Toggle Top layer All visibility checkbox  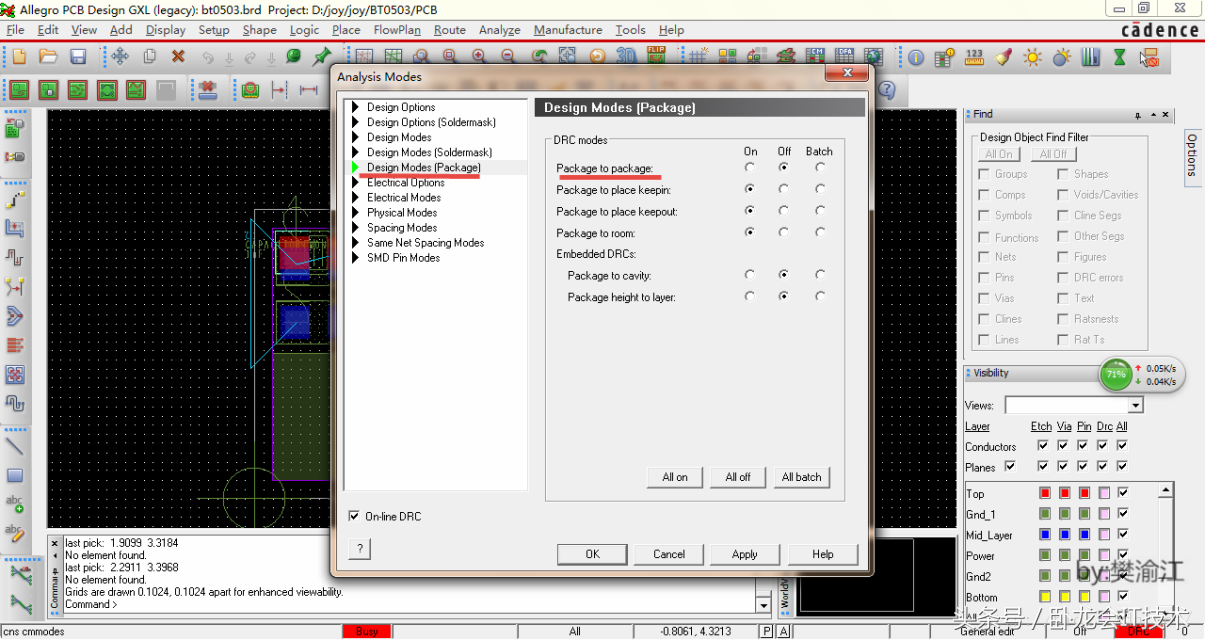pyautogui.click(x=1124, y=493)
